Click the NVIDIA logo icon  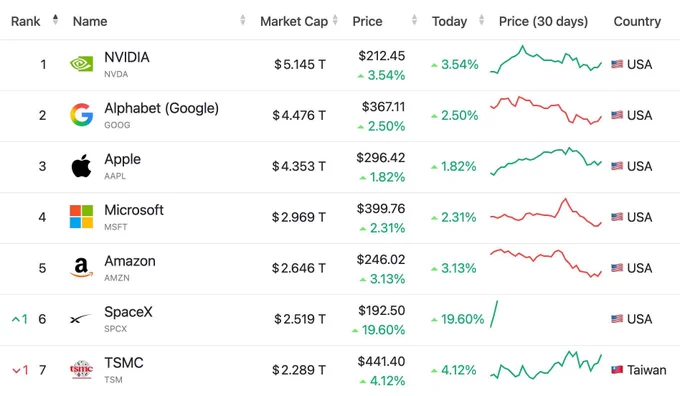82,64
